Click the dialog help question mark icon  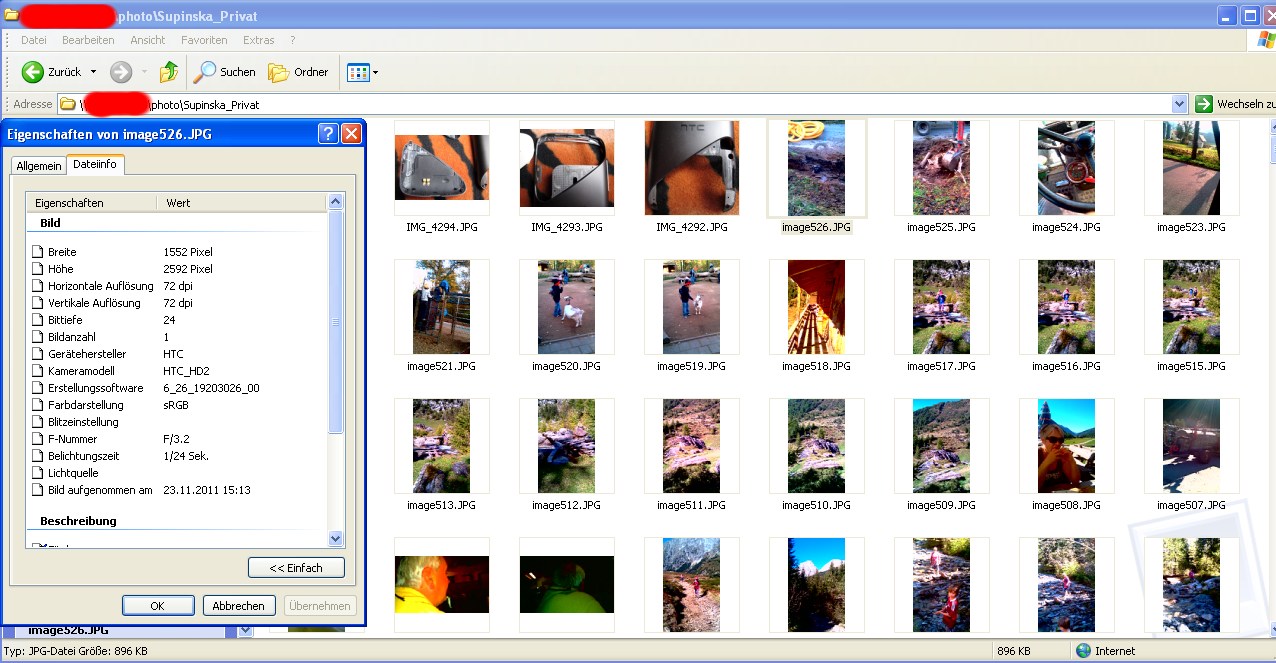click(x=328, y=134)
